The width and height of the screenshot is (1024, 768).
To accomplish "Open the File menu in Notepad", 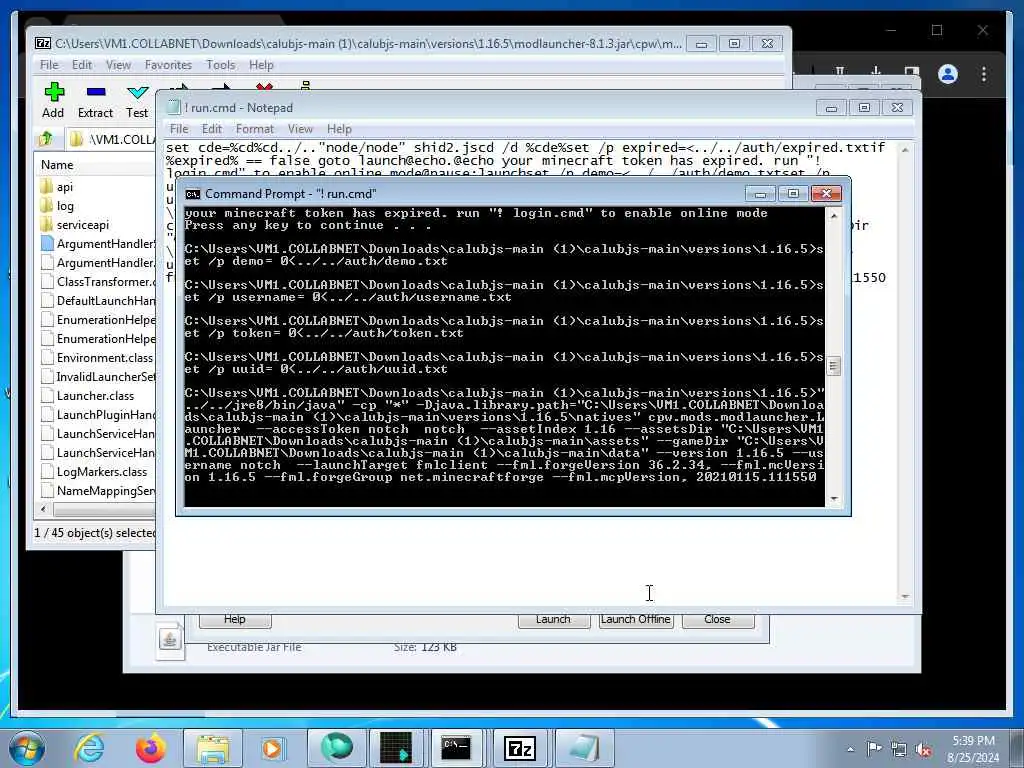I will [179, 129].
